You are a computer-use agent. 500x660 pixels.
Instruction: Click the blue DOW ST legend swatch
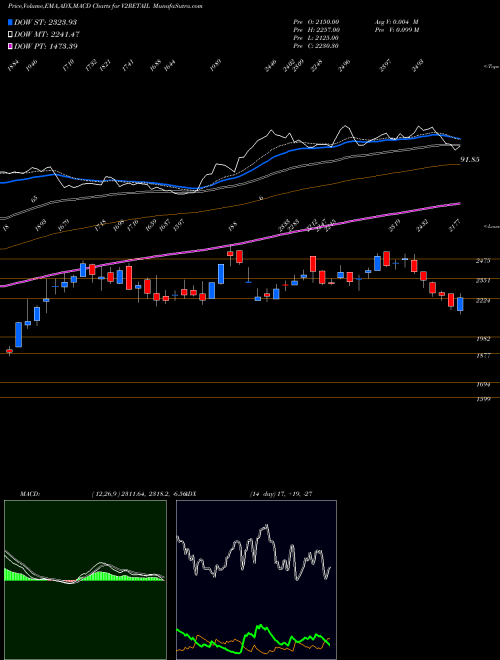pyautogui.click(x=10, y=22)
